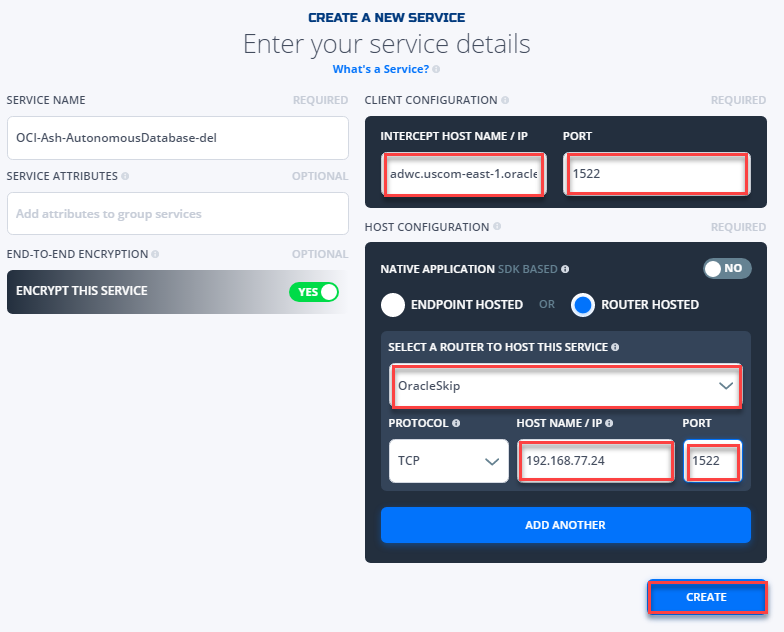Click the Intercept Host Name / IP field
Viewport: 784px width, 632px height.
tap(464, 174)
